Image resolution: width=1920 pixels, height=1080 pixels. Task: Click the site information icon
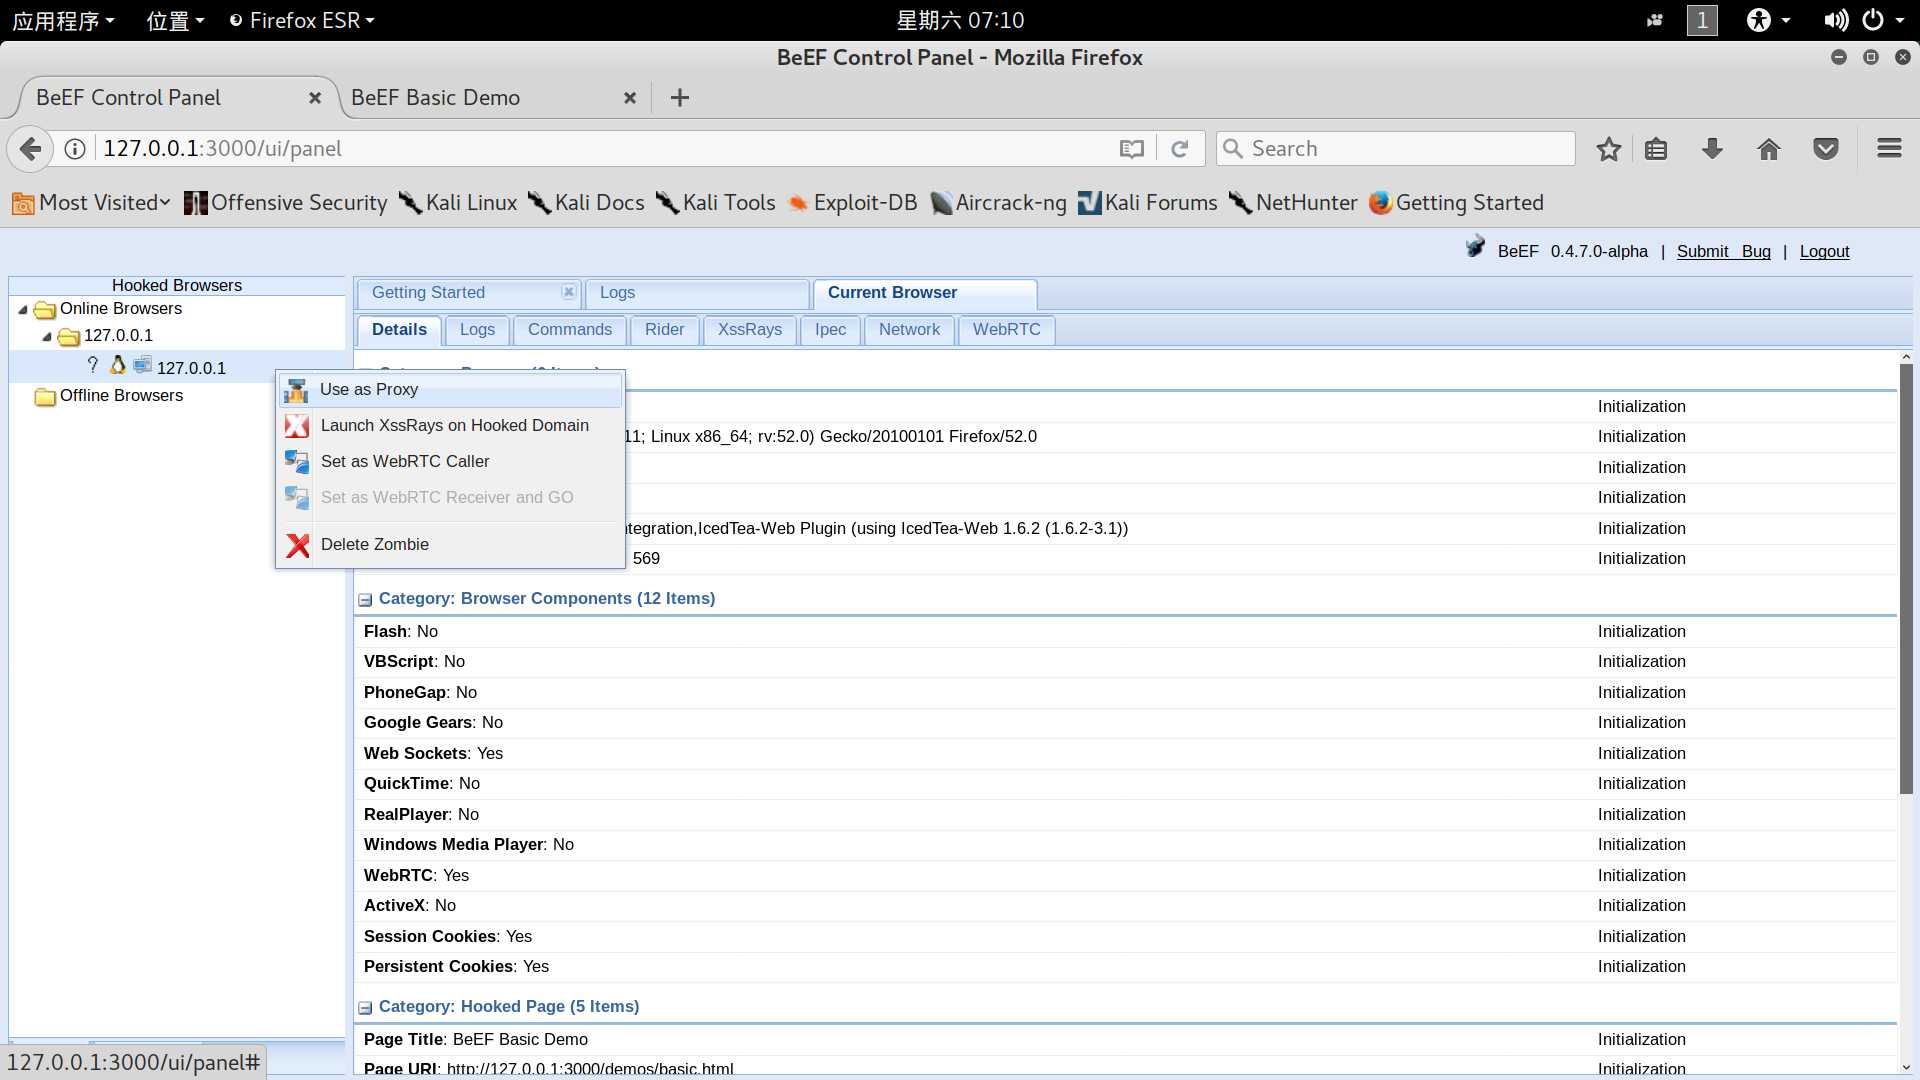click(x=75, y=149)
